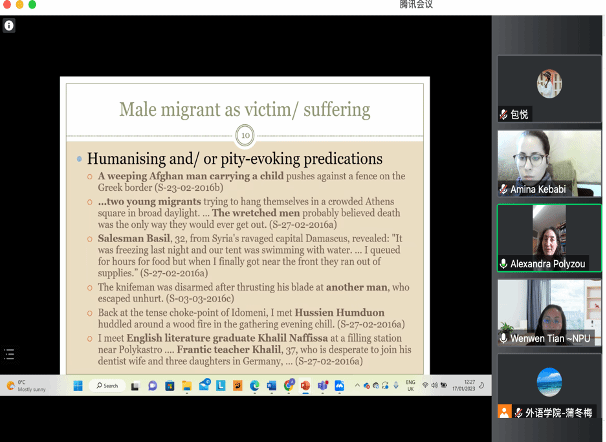Select Alexandra Polyzou's video thumbnail
The width and height of the screenshot is (606, 442).
549,237
